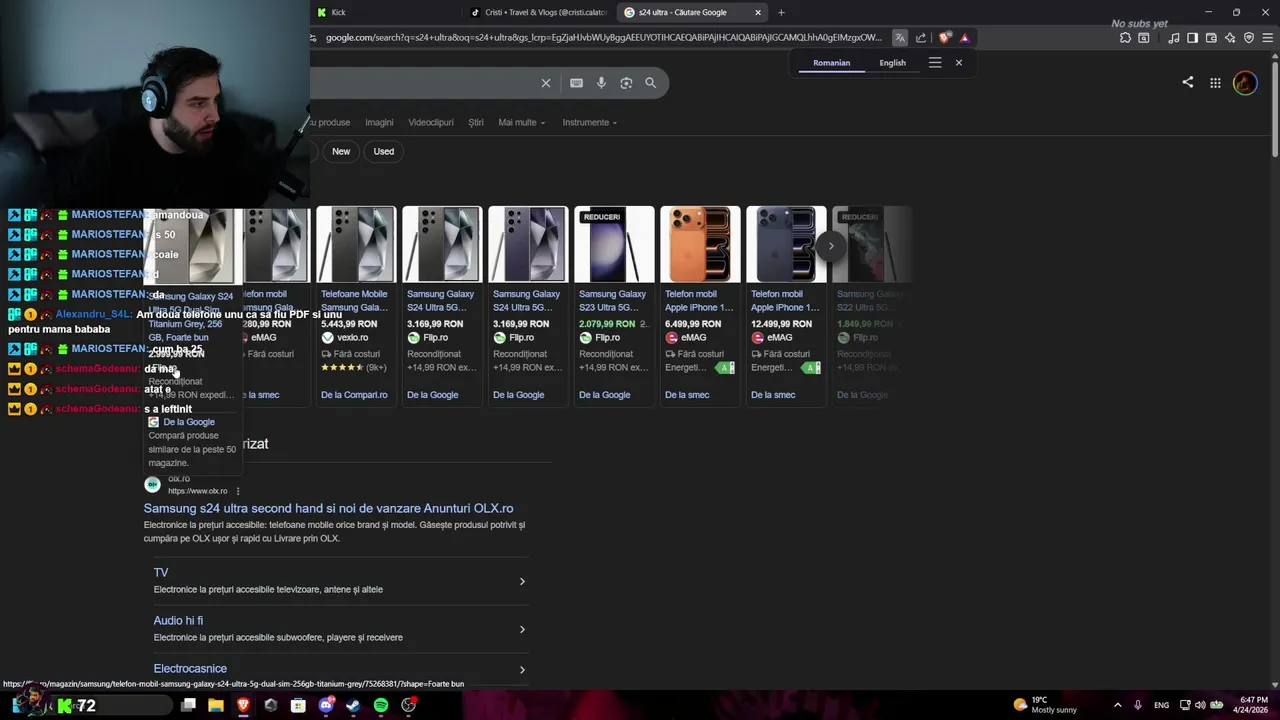Show next shopping carousel products
Viewport: 1280px width, 720px height.
click(x=831, y=245)
